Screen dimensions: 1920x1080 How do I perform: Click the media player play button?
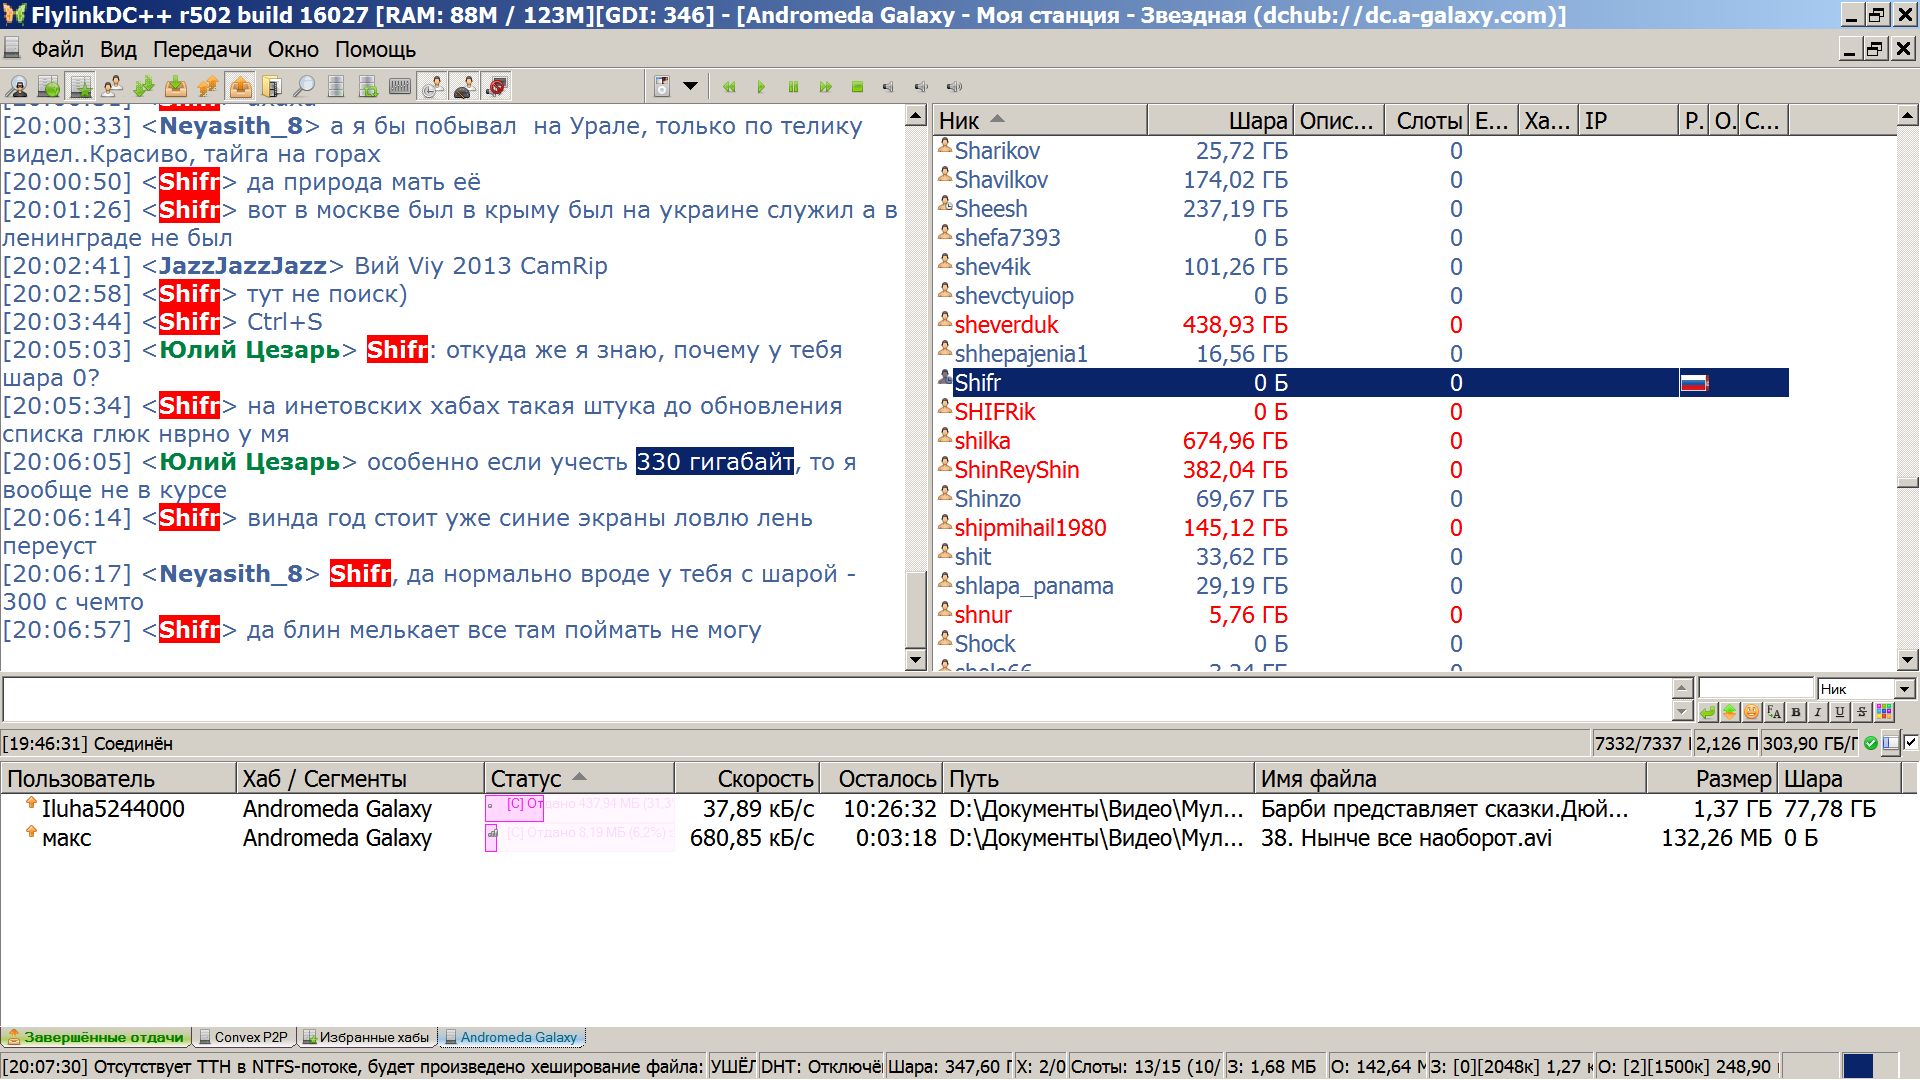761,87
